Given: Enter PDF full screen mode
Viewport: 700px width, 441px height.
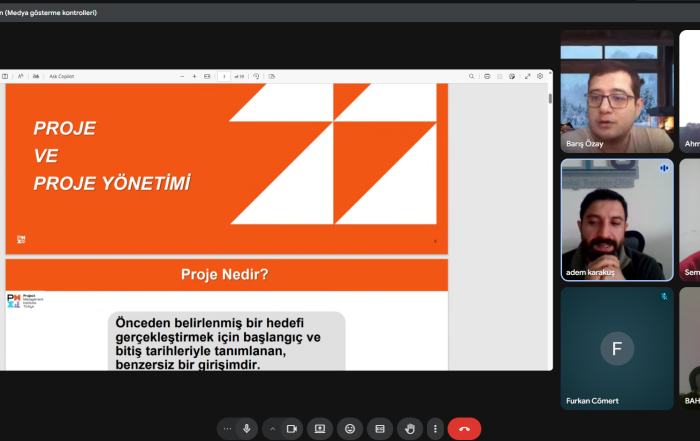Looking at the screenshot, I should [527, 76].
